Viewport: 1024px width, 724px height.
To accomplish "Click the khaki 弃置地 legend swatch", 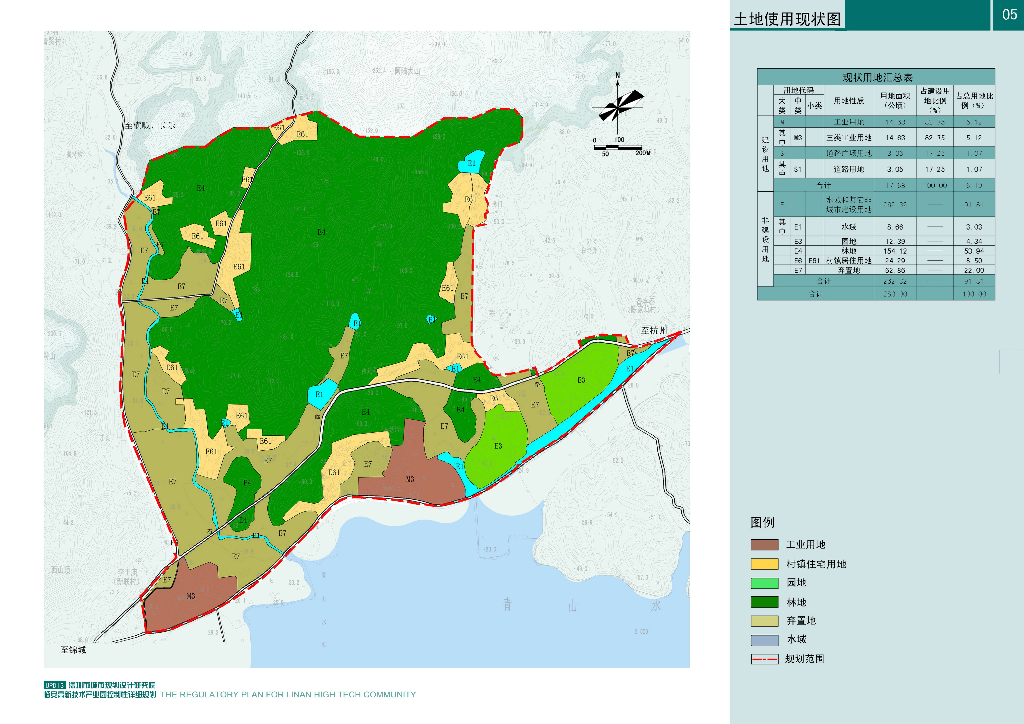I will click(x=765, y=621).
